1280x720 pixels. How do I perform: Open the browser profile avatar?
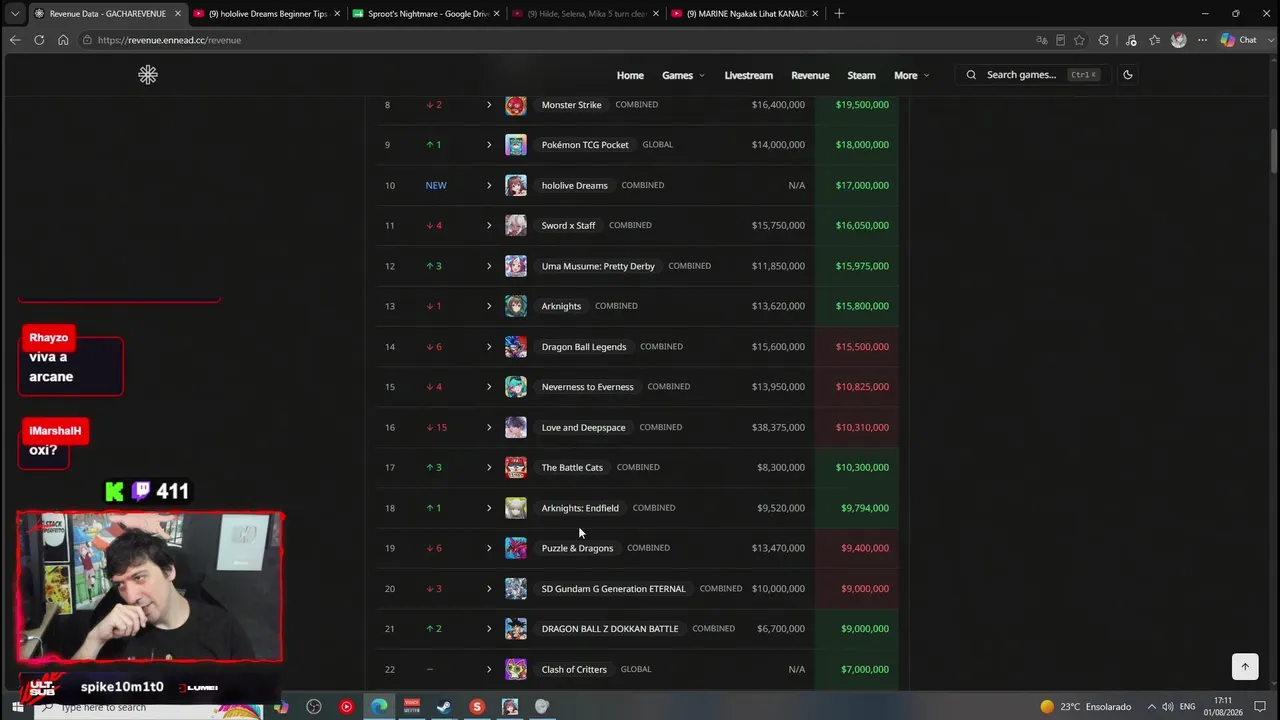pyautogui.click(x=1178, y=40)
